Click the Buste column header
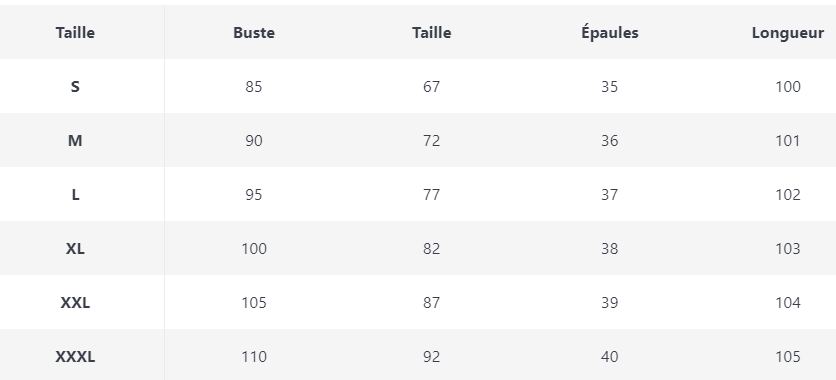Viewport: 836px width, 380px height. [x=254, y=33]
